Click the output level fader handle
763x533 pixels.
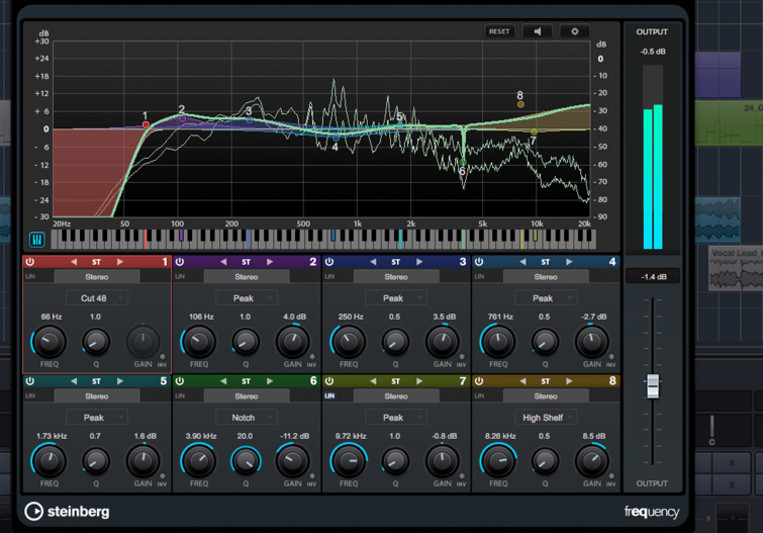[653, 386]
